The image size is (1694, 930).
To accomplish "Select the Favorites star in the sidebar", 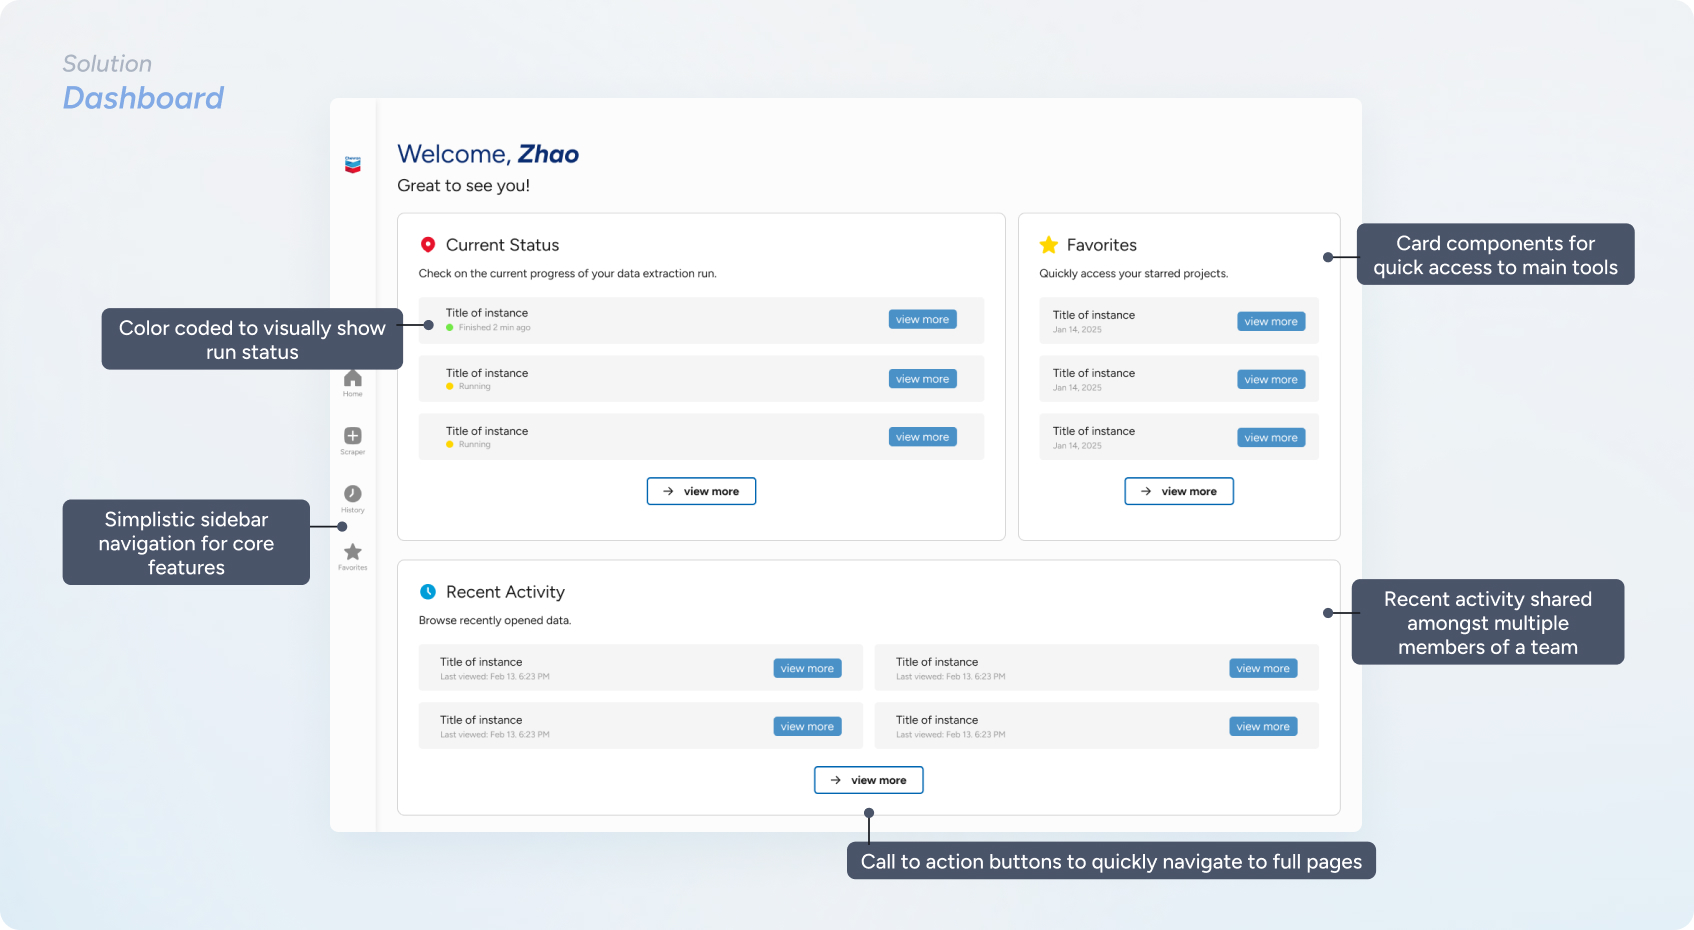I will coord(352,553).
